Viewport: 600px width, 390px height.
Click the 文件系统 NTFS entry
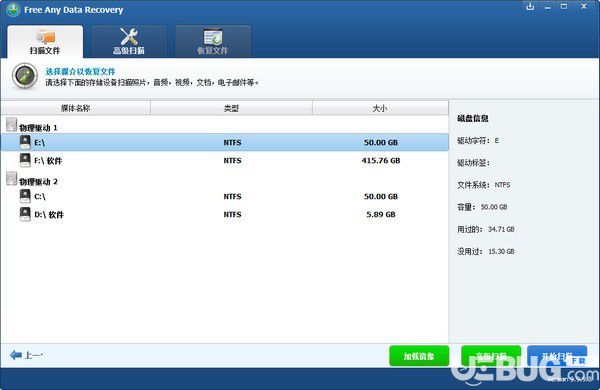(484, 185)
